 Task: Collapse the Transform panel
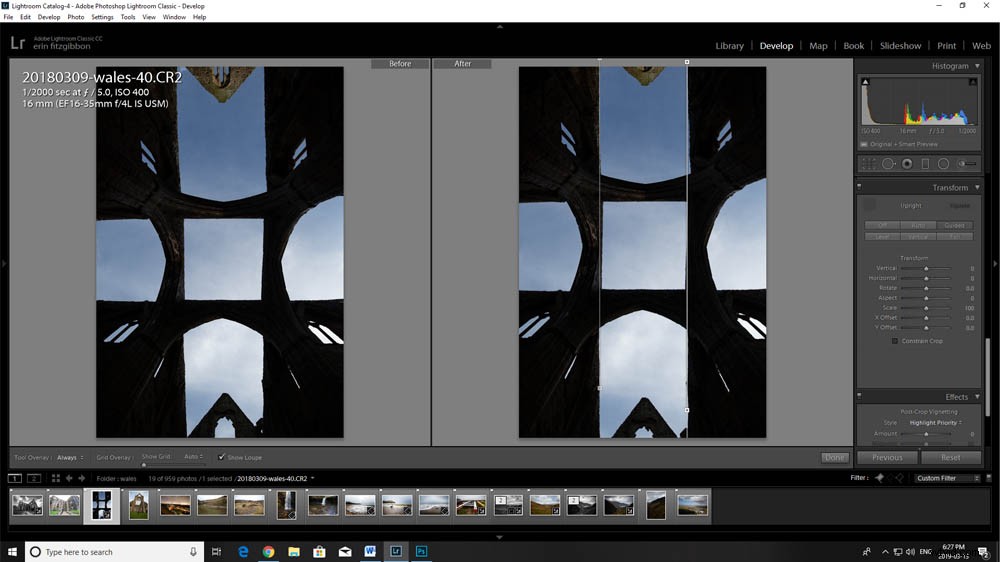(977, 188)
